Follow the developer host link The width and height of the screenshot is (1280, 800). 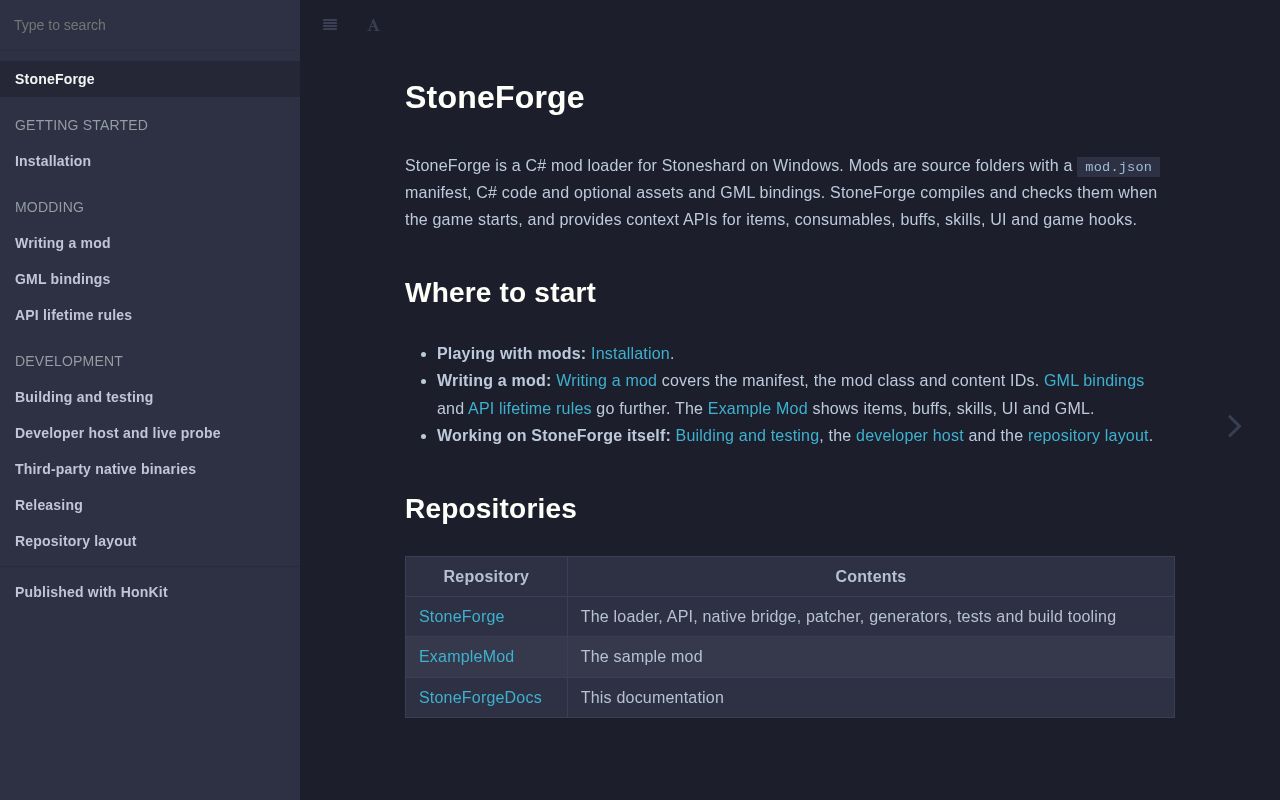tap(910, 436)
